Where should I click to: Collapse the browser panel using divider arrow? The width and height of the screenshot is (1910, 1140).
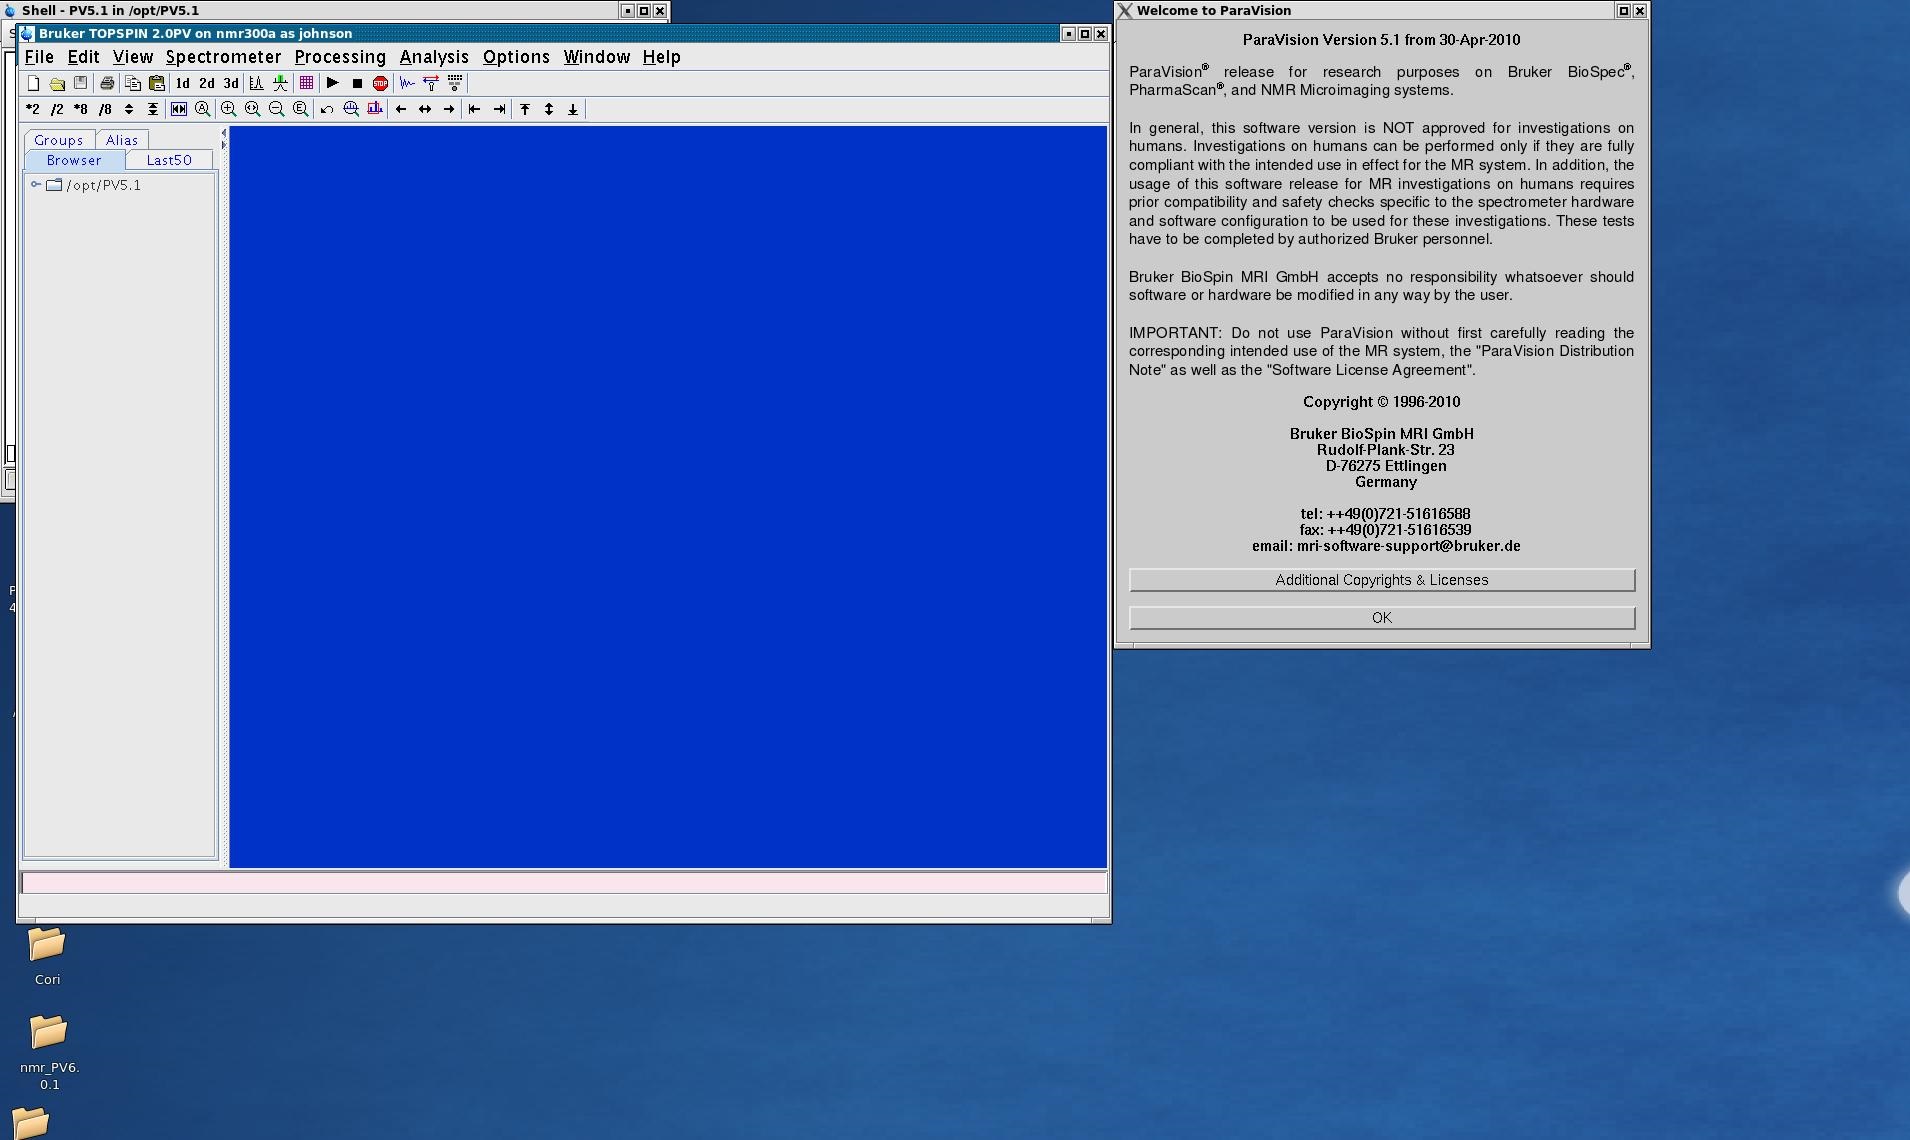pos(224,133)
